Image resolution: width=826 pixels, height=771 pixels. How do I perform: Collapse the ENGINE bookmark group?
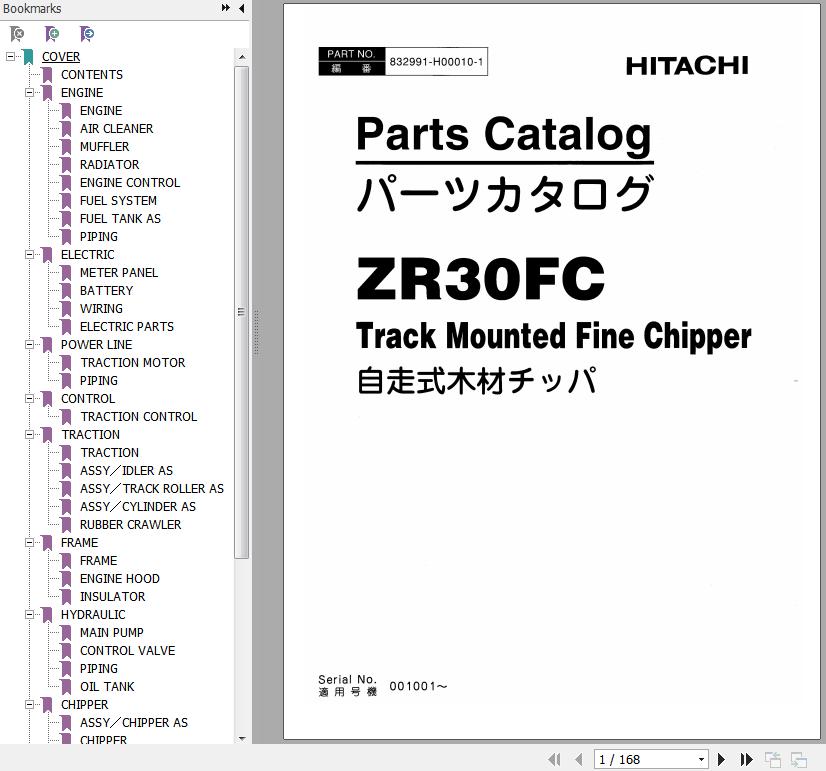click(x=30, y=93)
